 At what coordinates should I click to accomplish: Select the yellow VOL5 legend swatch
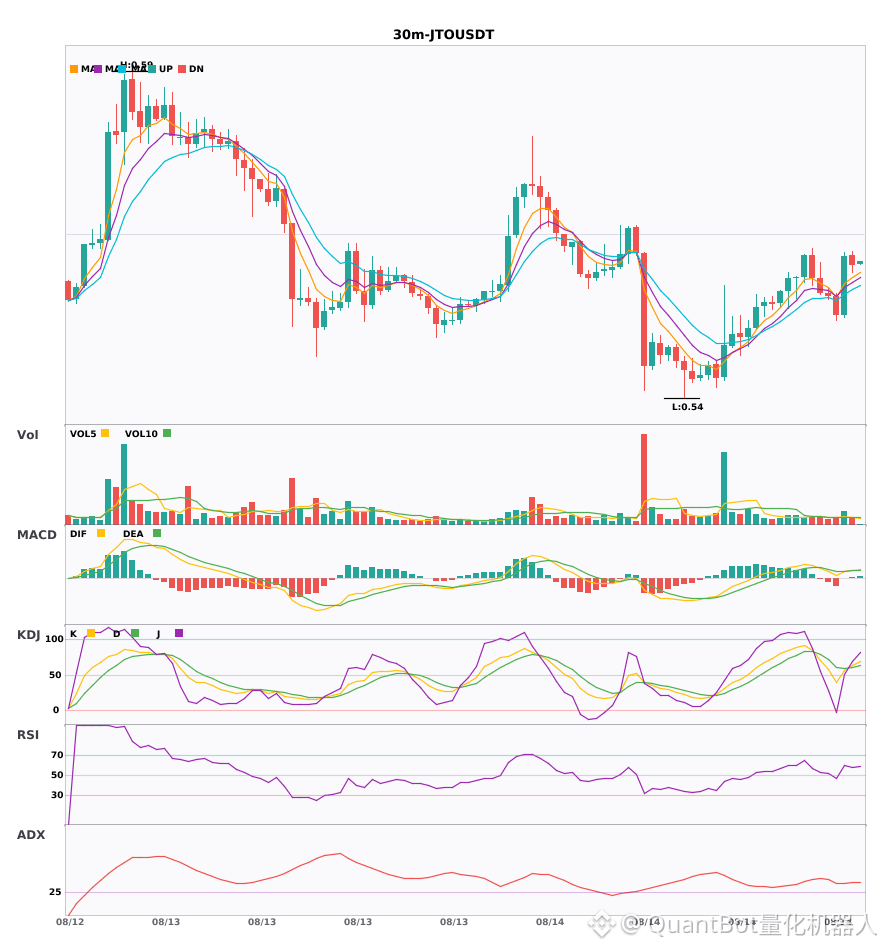point(105,433)
